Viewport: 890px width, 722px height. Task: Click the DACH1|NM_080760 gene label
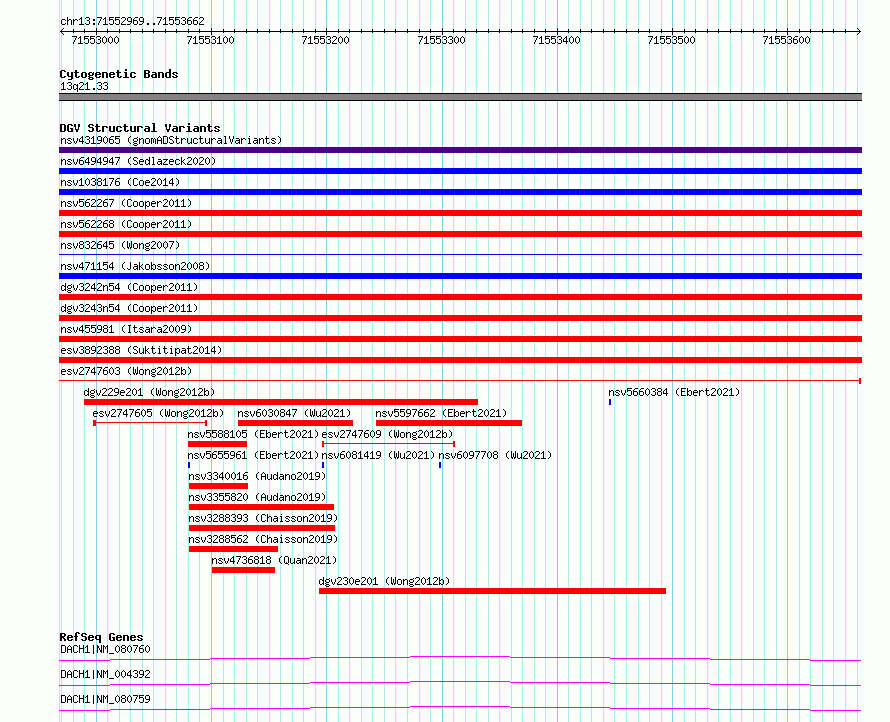[x=105, y=649]
